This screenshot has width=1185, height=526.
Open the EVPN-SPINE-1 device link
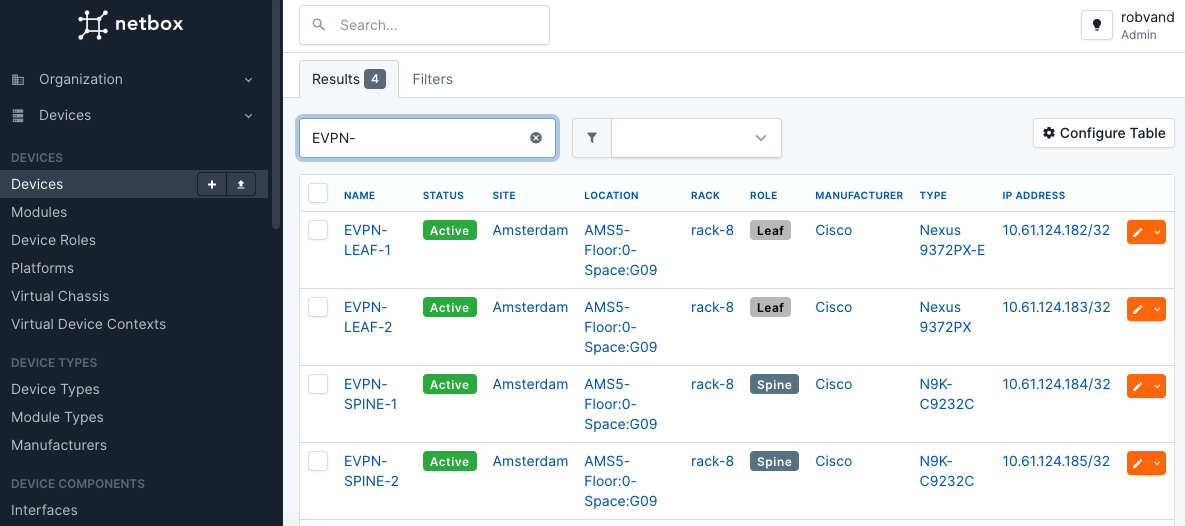tap(370, 394)
